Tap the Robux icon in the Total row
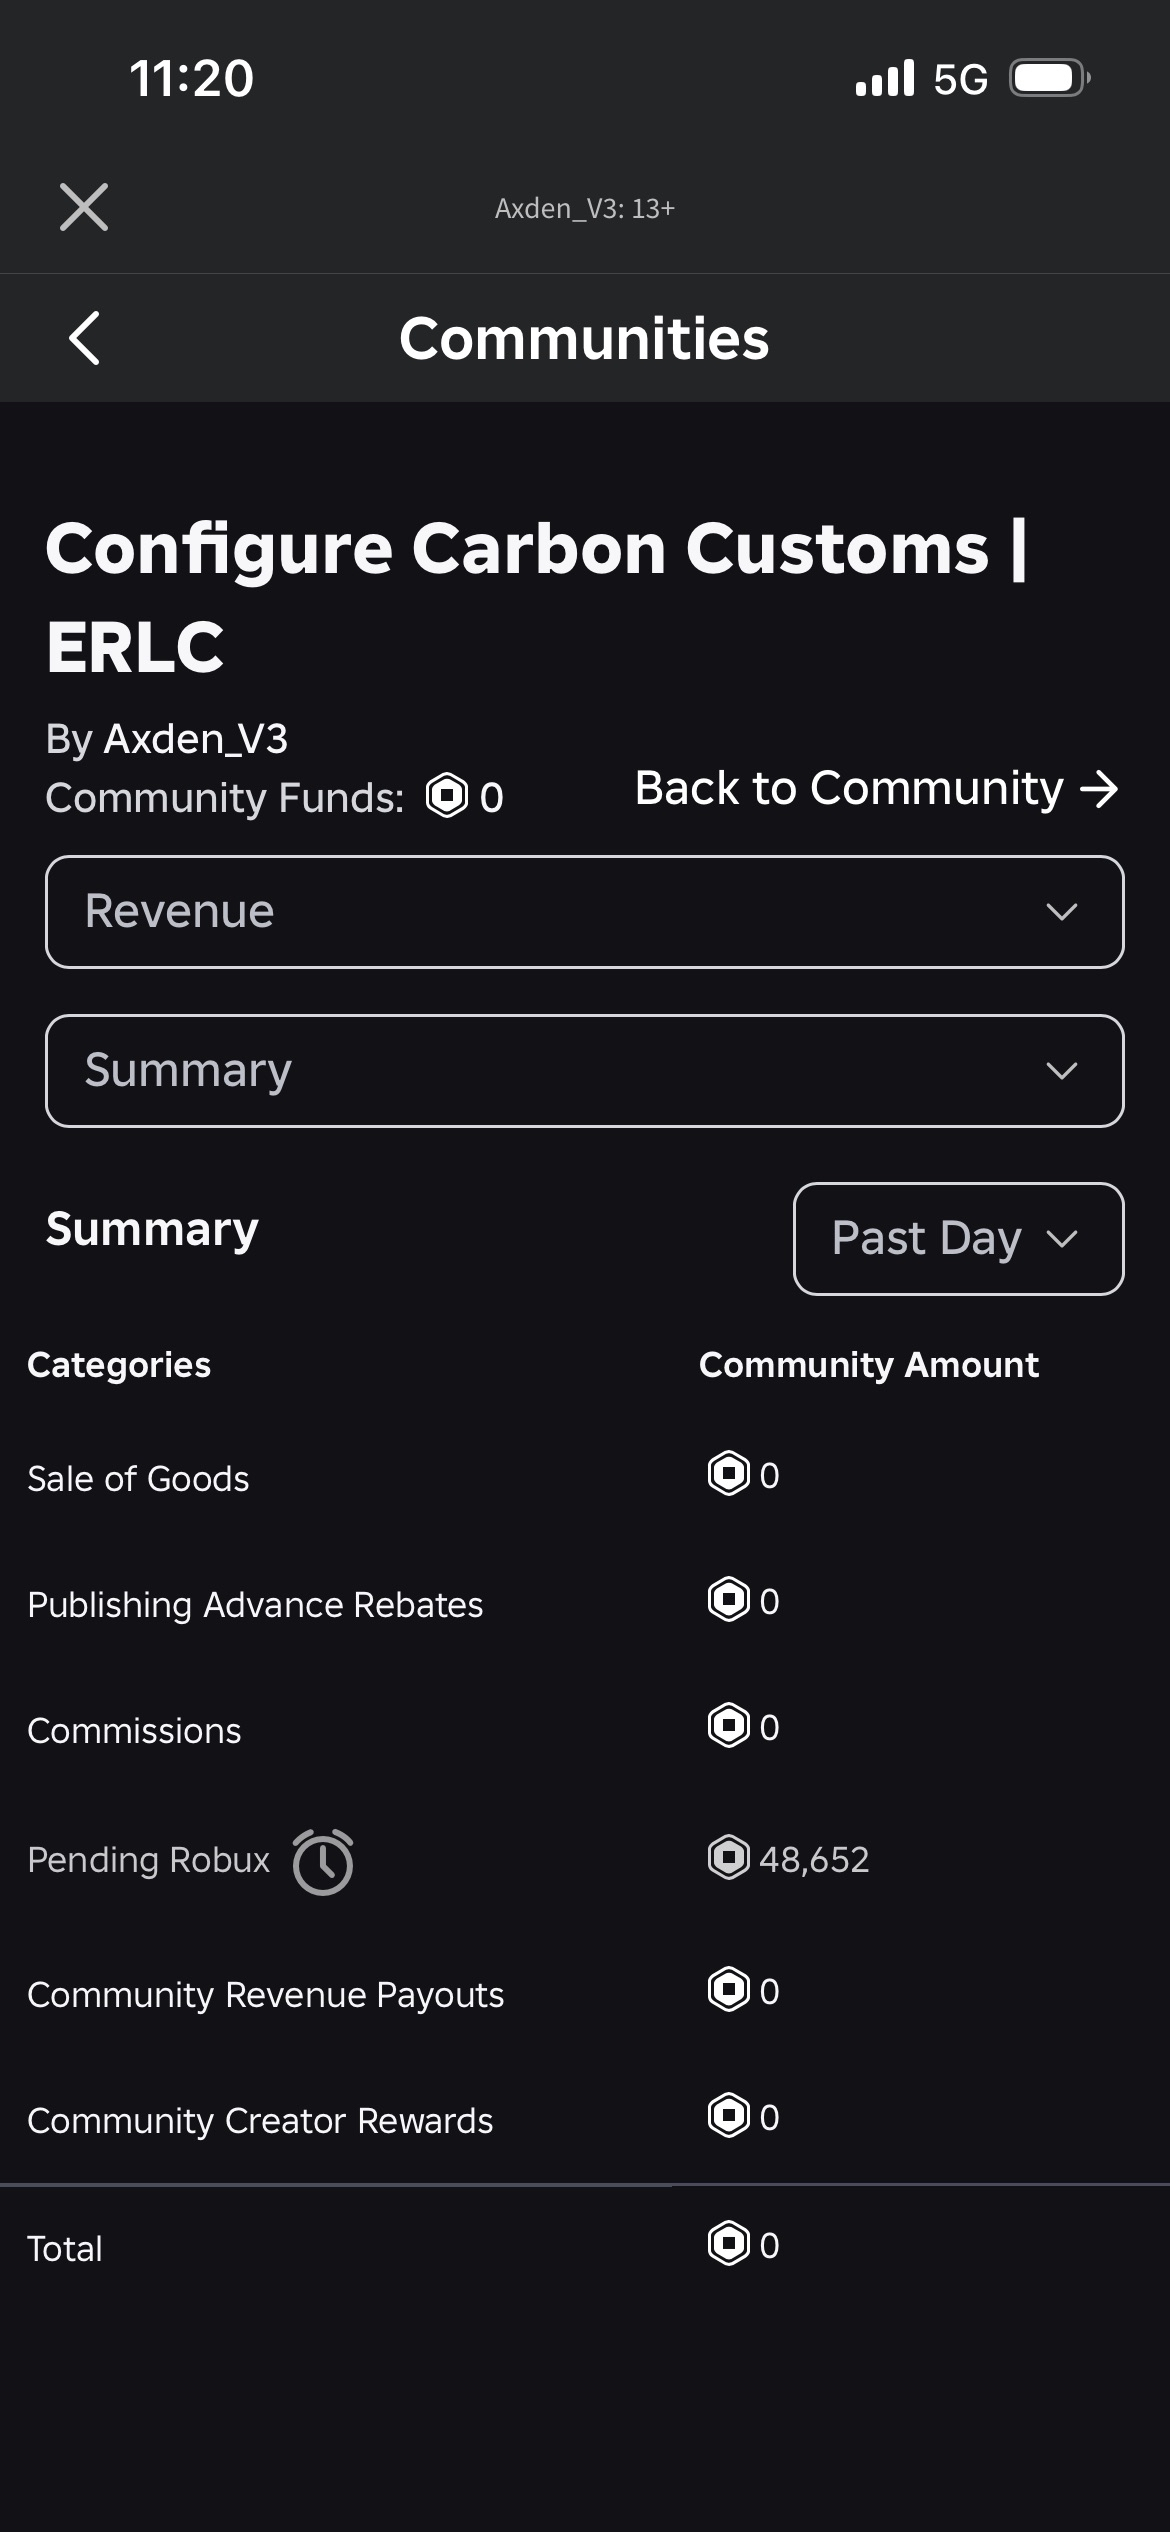The height and width of the screenshot is (2532, 1170). [729, 2244]
